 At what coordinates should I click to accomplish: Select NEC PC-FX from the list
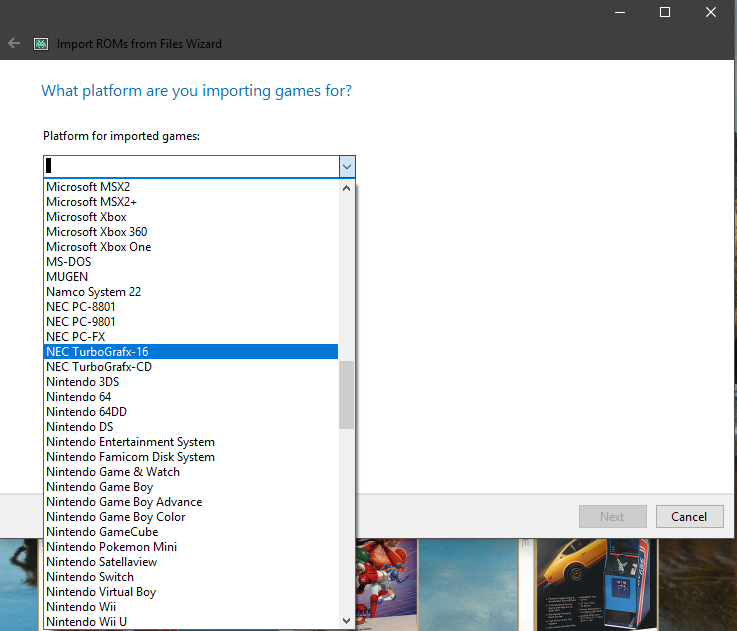click(x=191, y=337)
